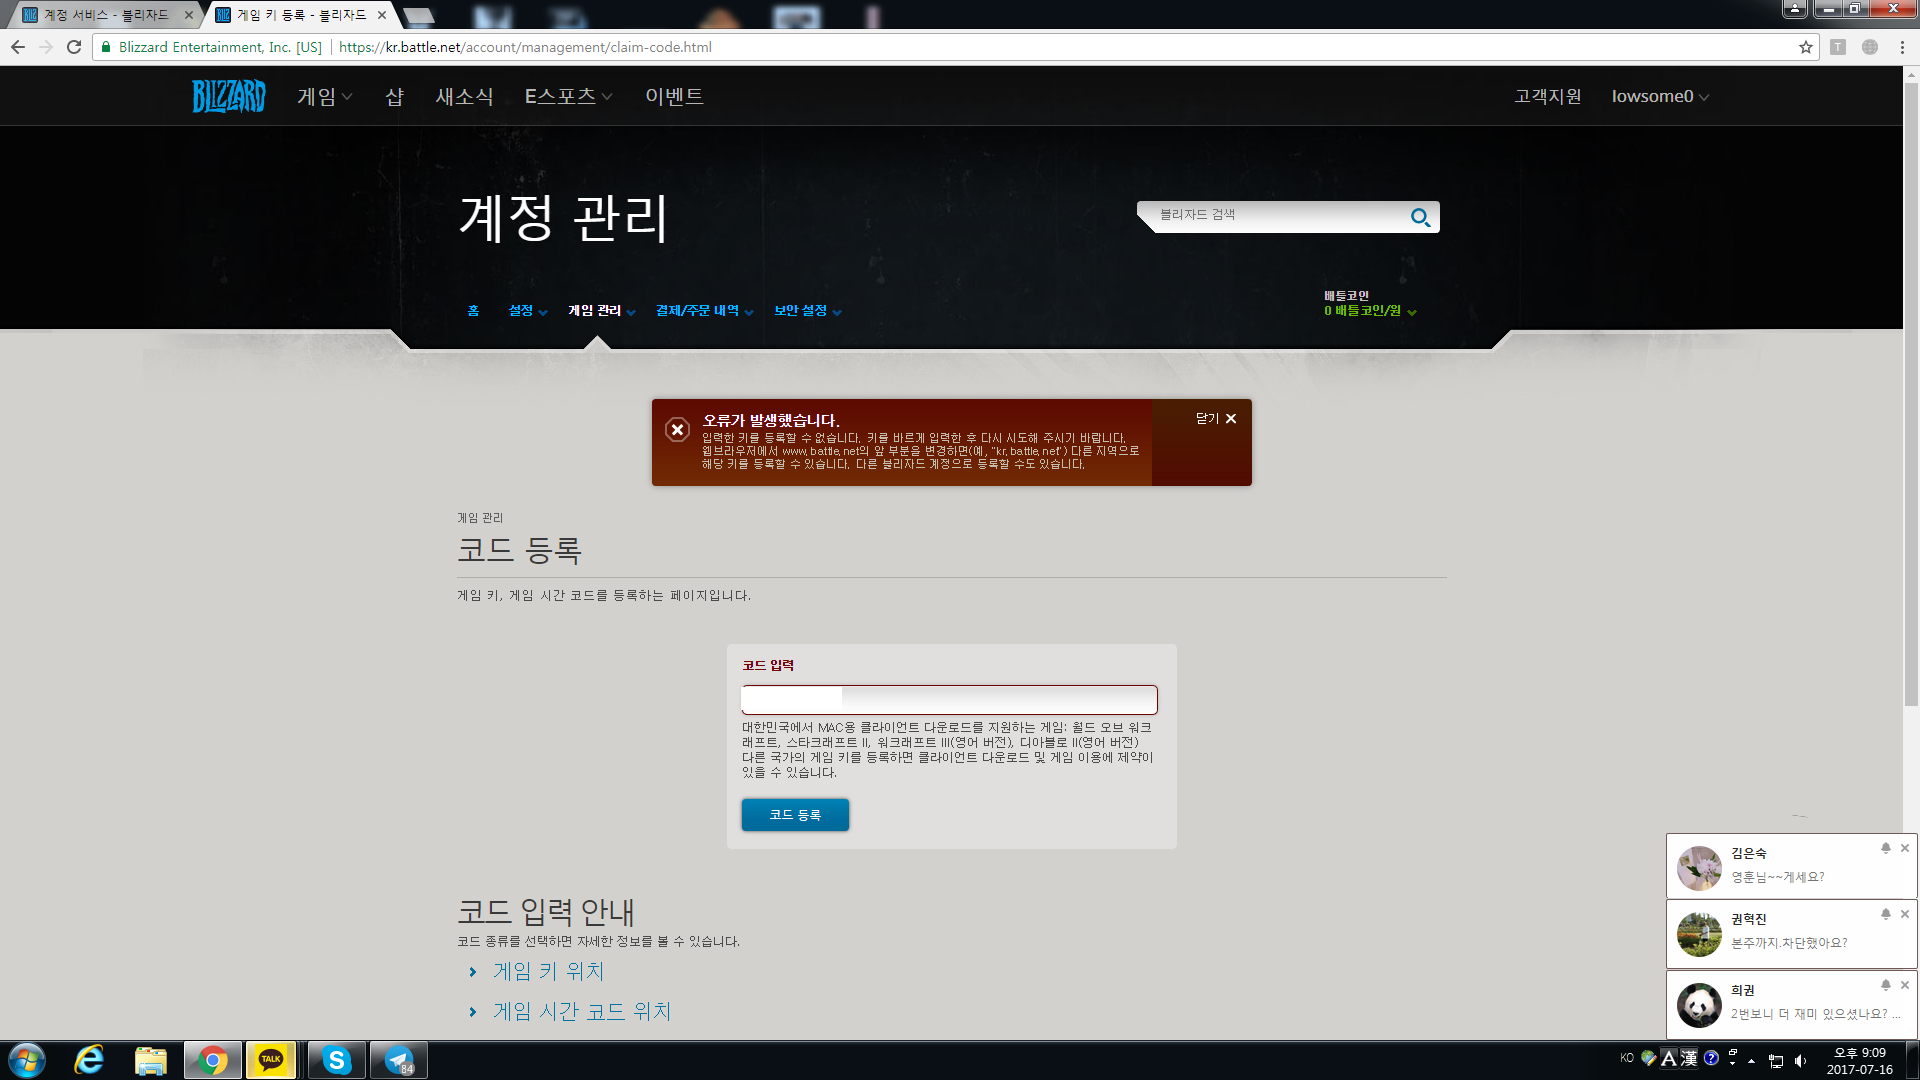Viewport: 1920px width, 1080px height.
Task: Open the 권혁진 profile picture notification
Action: [x=1699, y=934]
